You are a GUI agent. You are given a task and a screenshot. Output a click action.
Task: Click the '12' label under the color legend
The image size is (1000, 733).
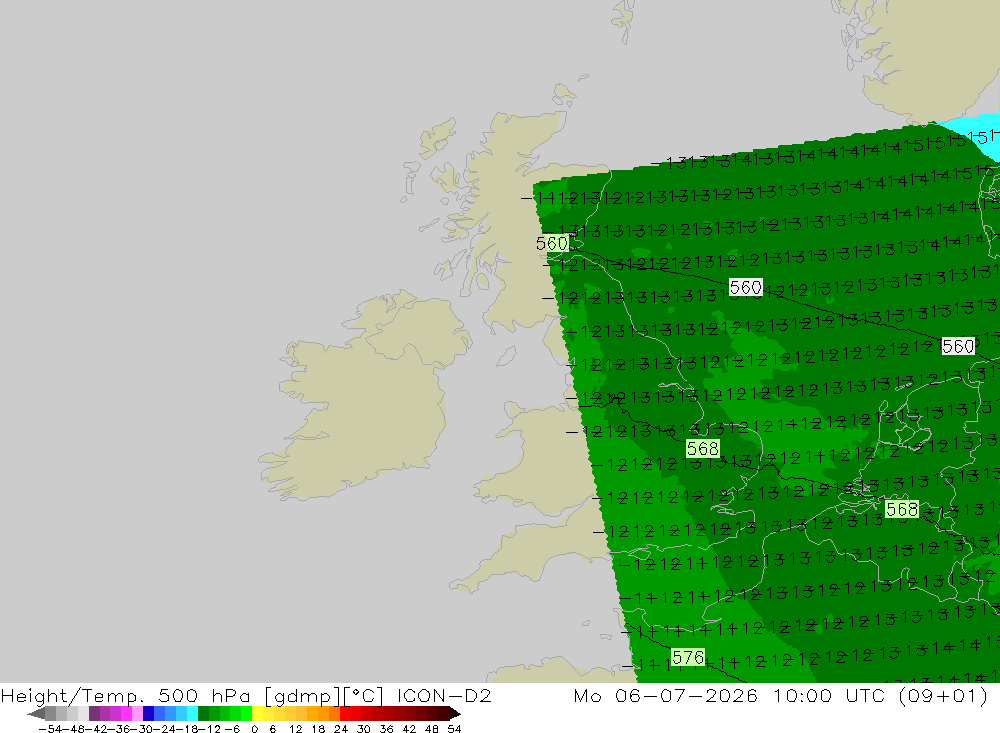(296, 729)
